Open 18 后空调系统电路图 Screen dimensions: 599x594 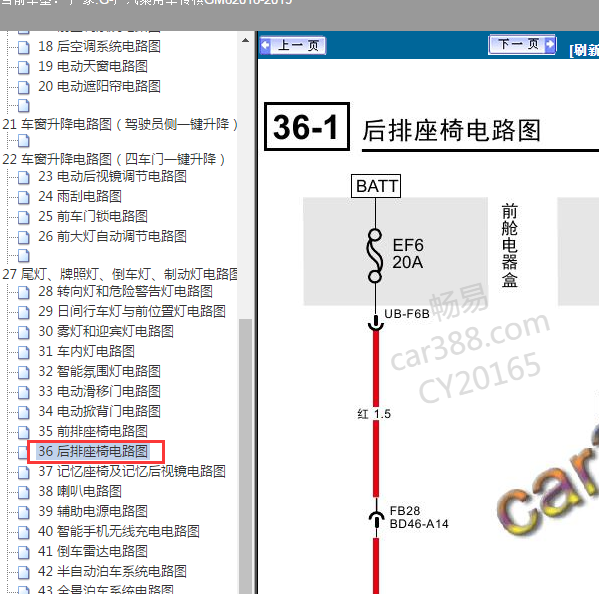coord(99,47)
